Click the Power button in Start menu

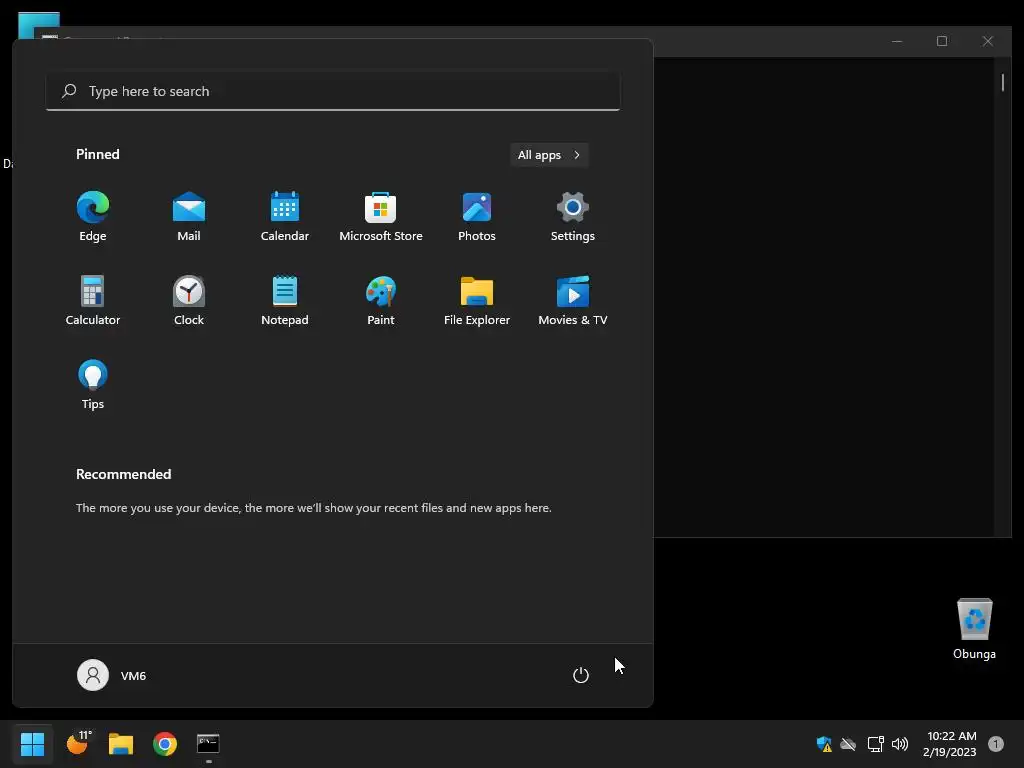click(581, 675)
